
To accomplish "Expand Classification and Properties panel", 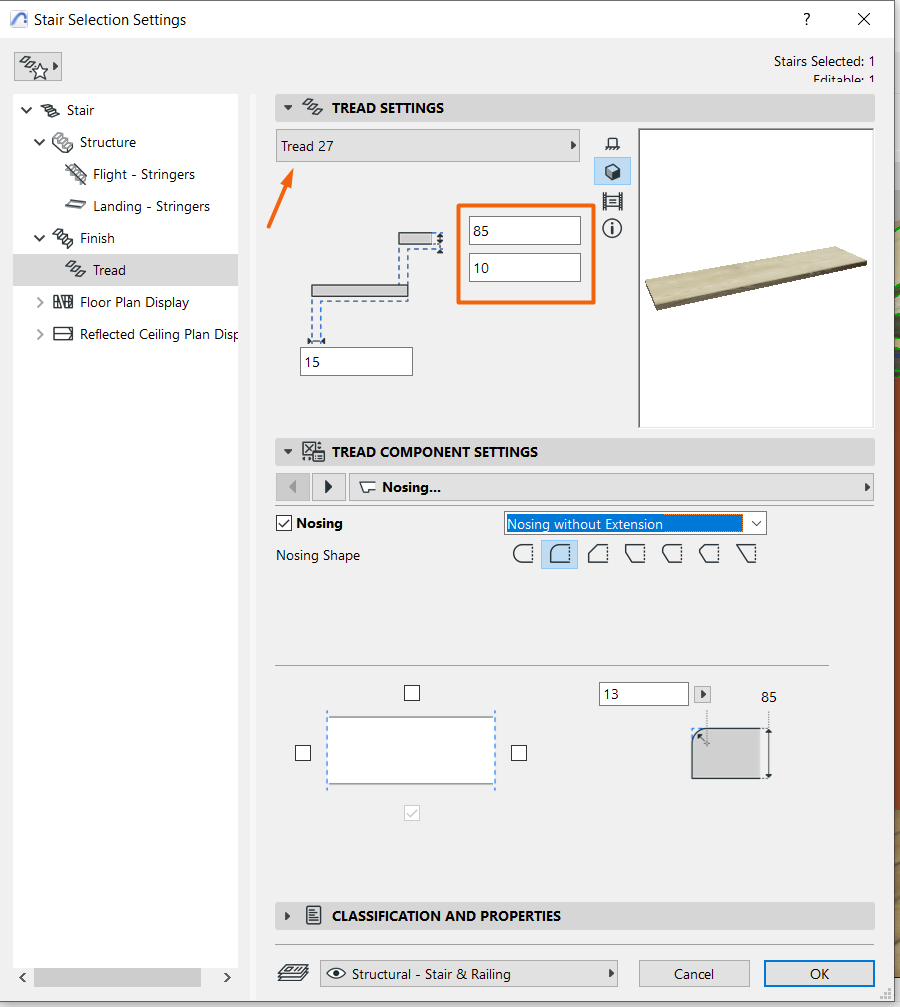I will click(288, 916).
